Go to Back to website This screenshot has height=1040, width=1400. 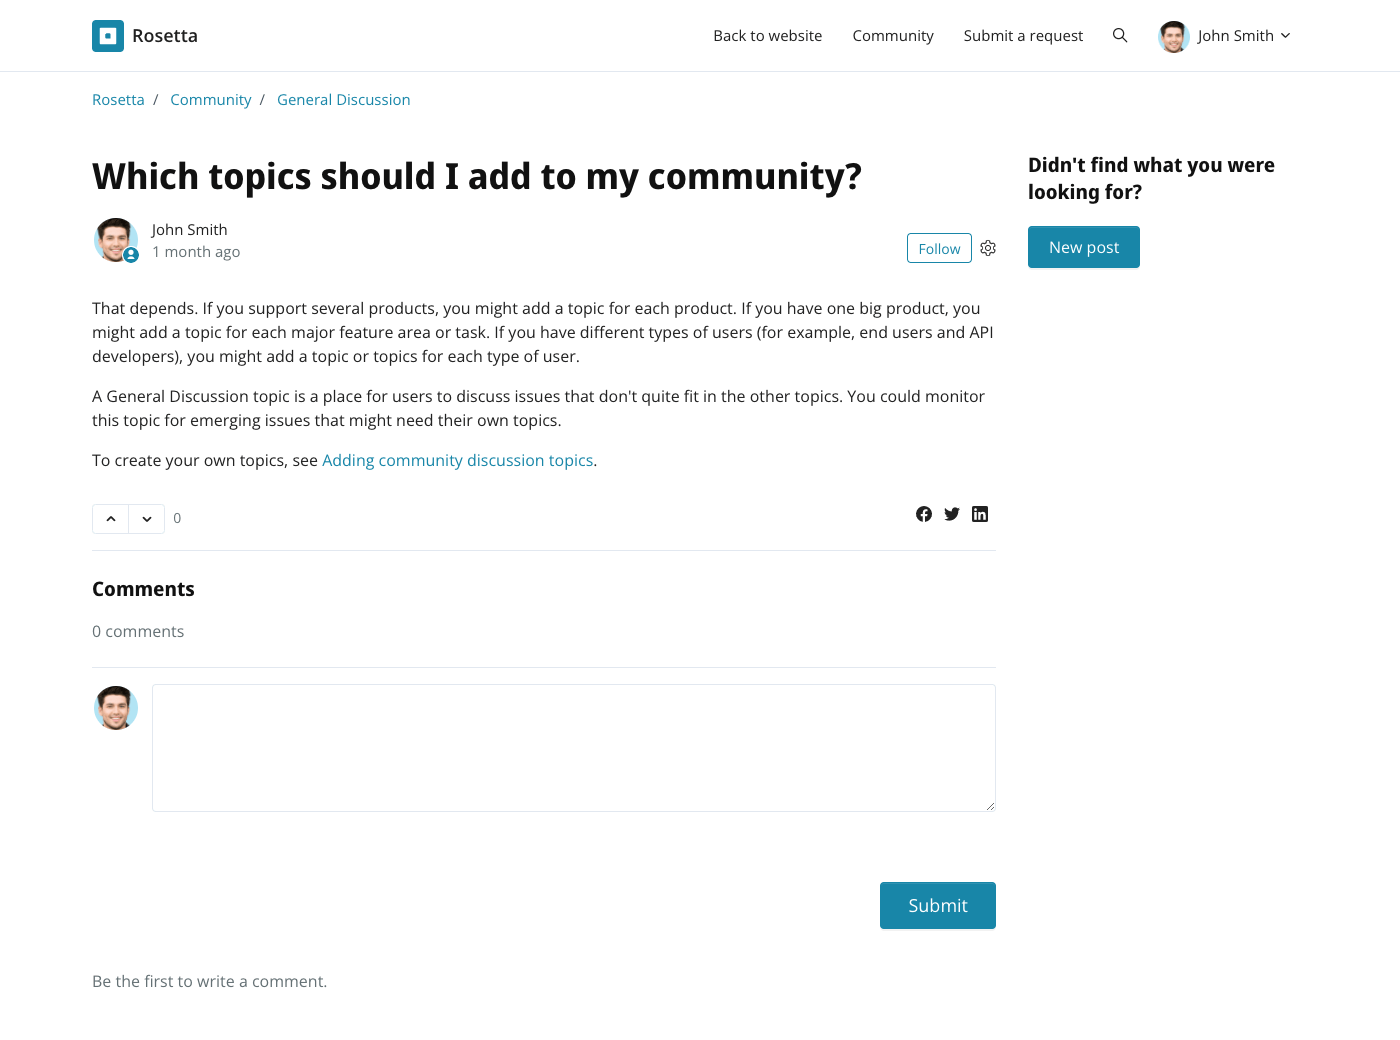coord(767,36)
